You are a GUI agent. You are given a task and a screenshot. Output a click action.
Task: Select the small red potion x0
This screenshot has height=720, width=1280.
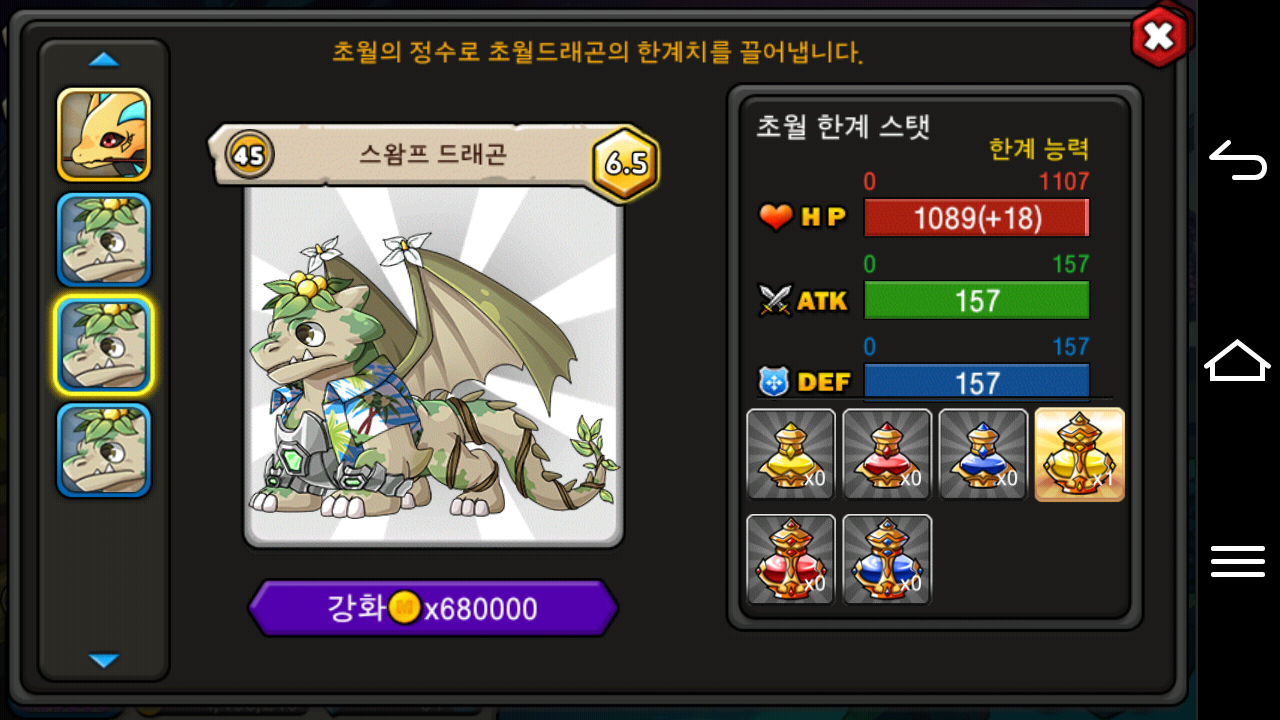(x=887, y=454)
